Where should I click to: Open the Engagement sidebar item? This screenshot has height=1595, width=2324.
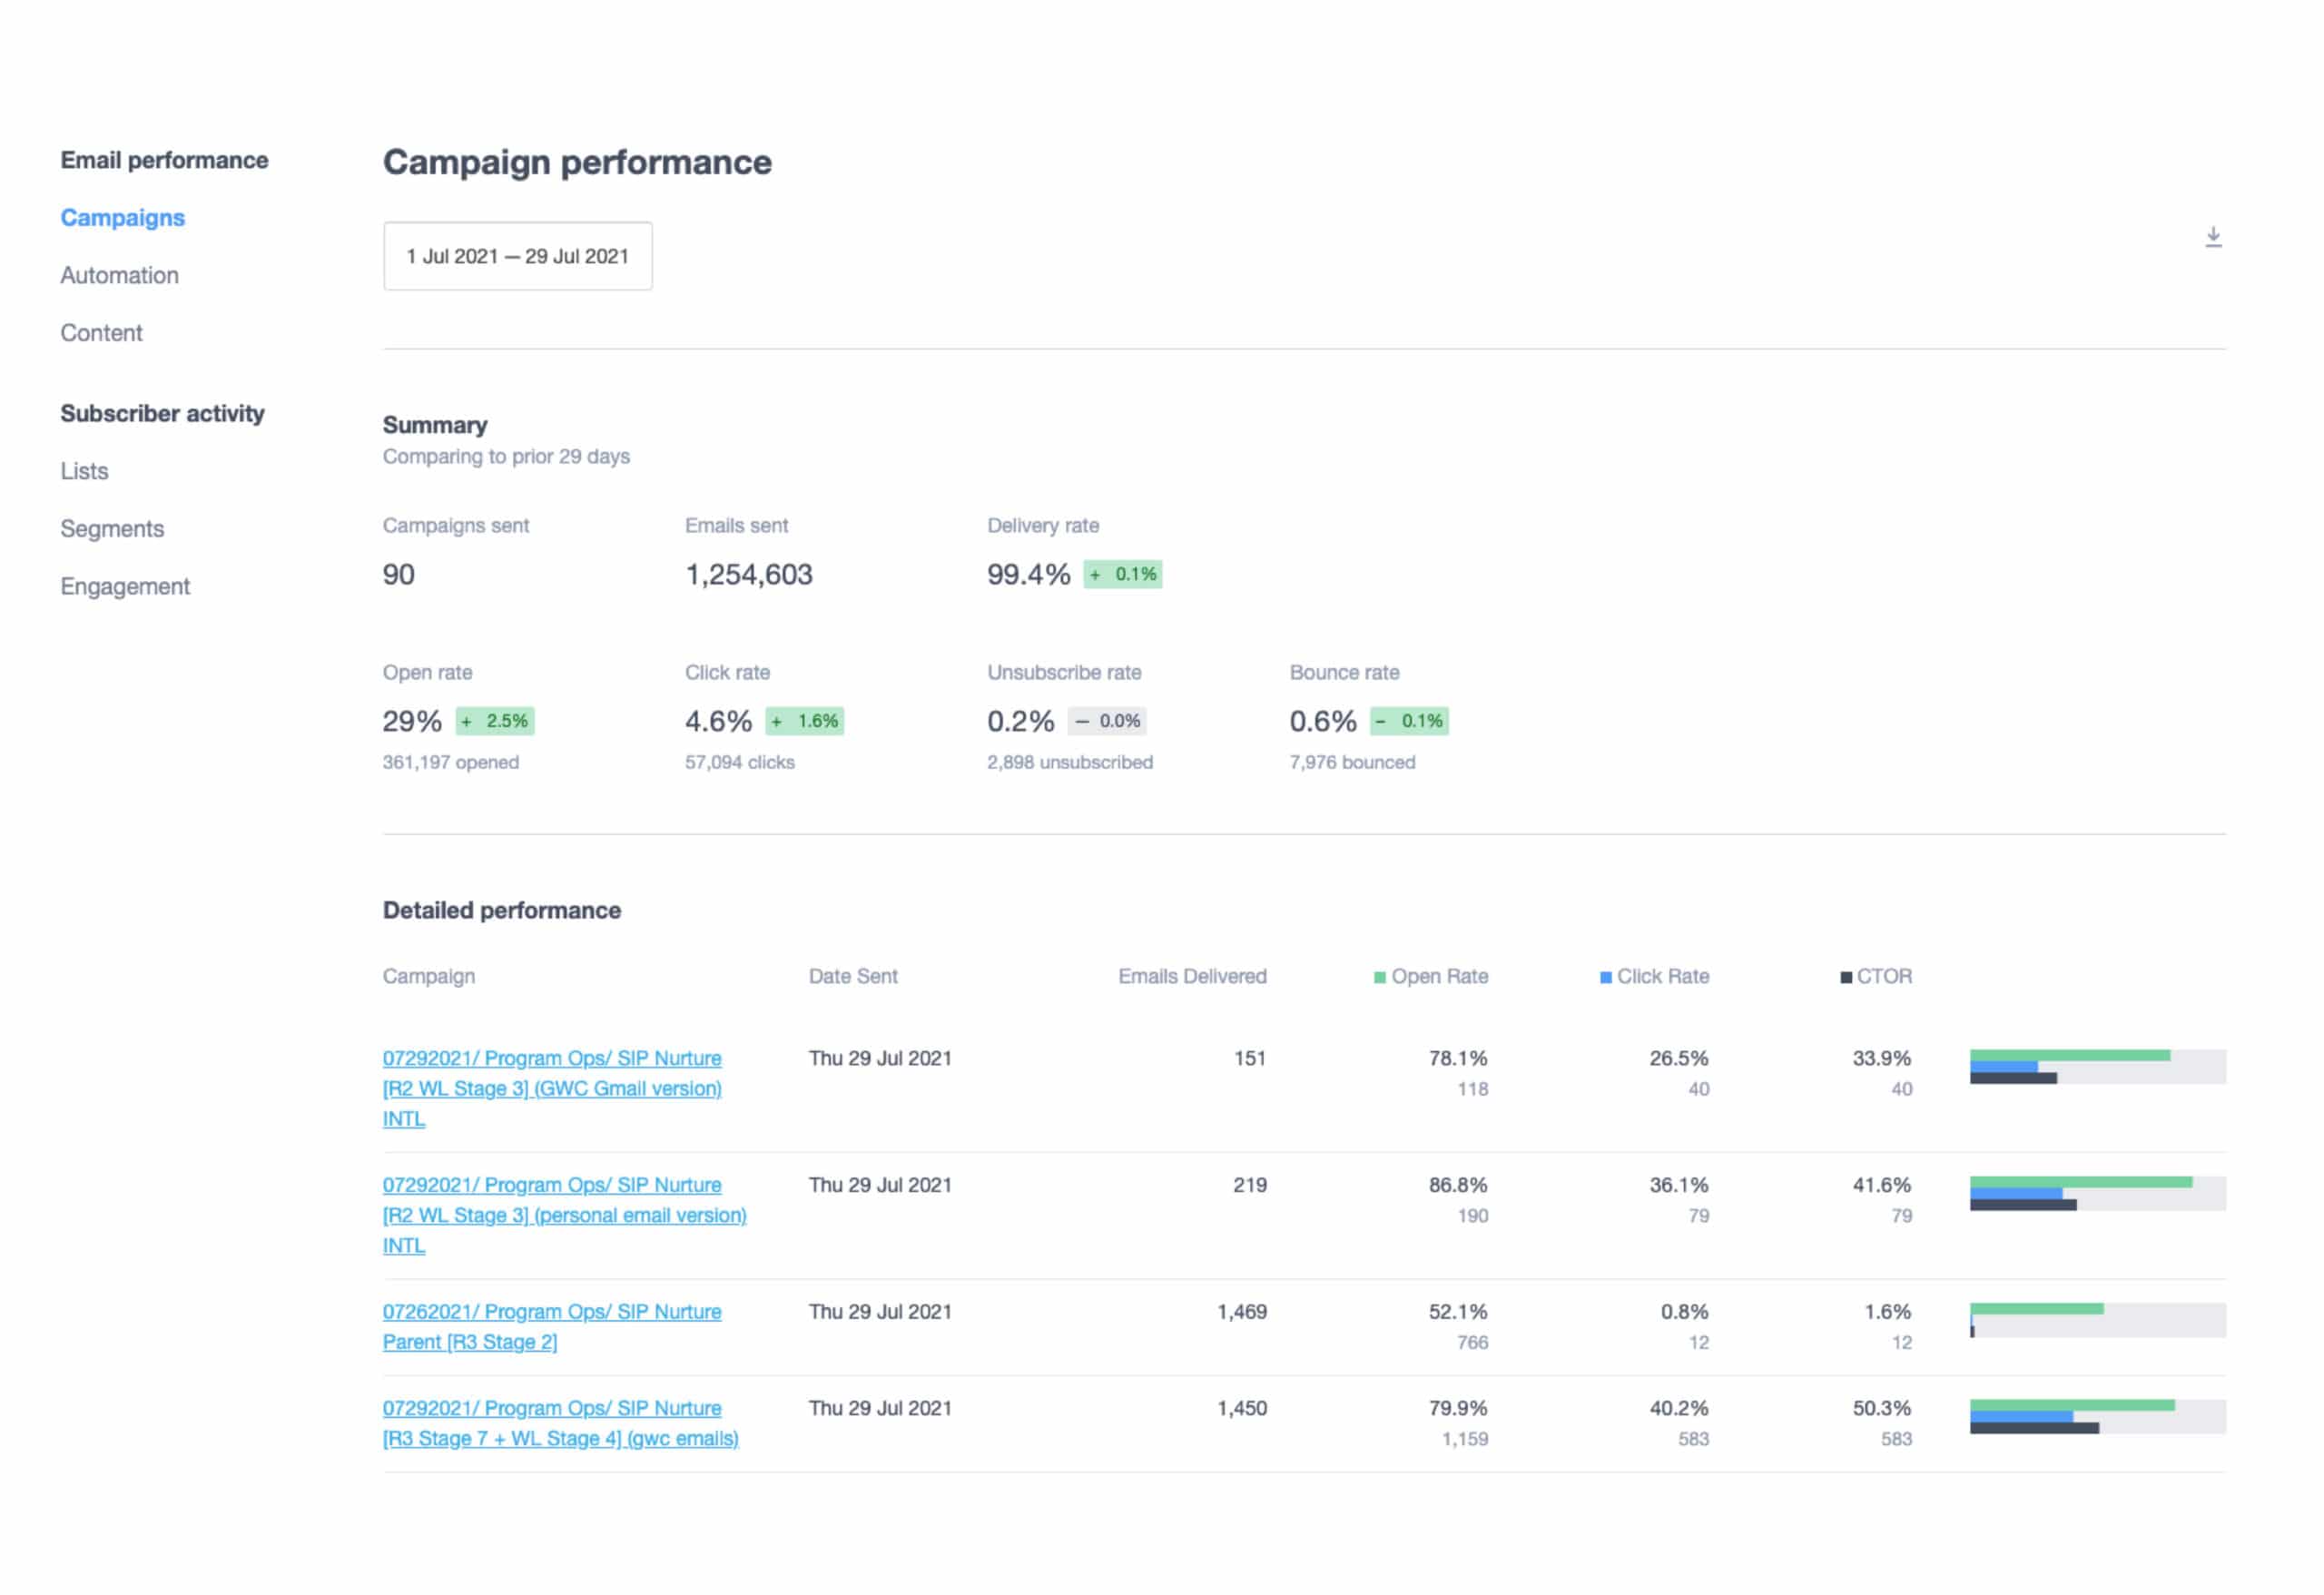[x=125, y=586]
